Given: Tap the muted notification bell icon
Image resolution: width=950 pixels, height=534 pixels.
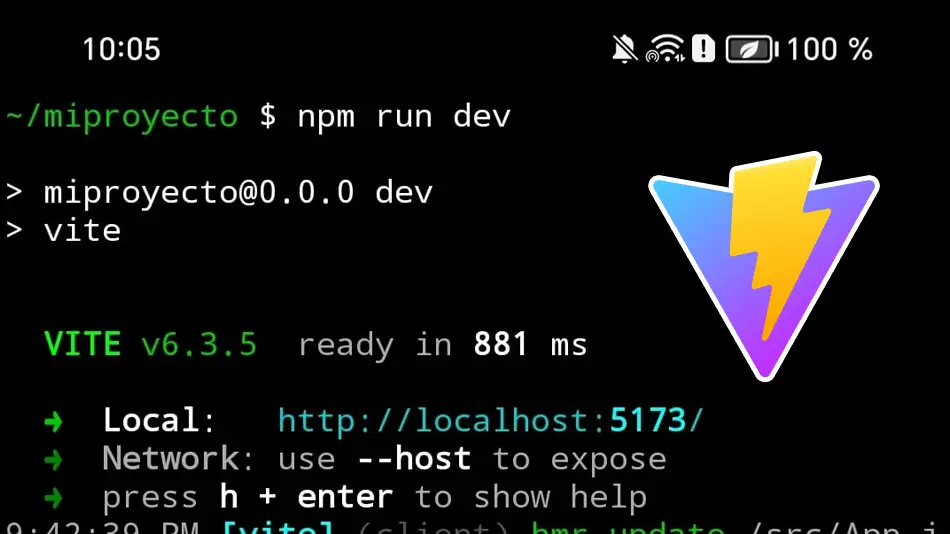Looking at the screenshot, I should point(625,48).
